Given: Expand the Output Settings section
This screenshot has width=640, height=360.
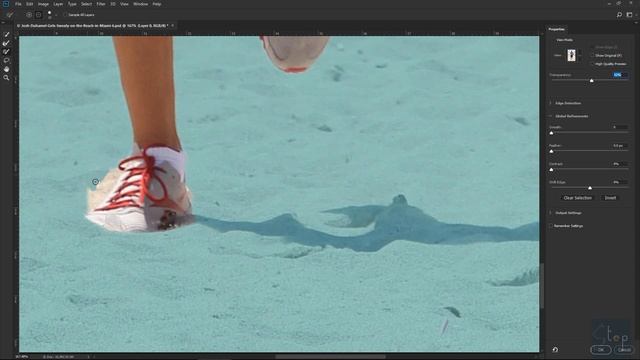Looking at the screenshot, I should pyautogui.click(x=551, y=213).
